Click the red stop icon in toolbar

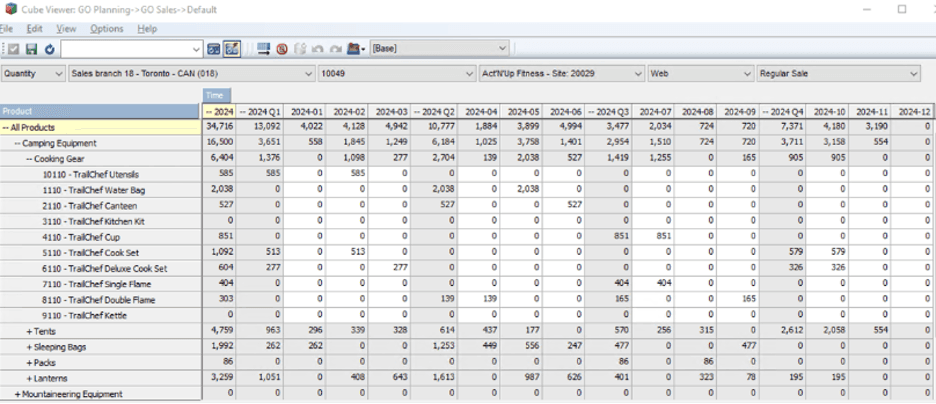point(281,48)
